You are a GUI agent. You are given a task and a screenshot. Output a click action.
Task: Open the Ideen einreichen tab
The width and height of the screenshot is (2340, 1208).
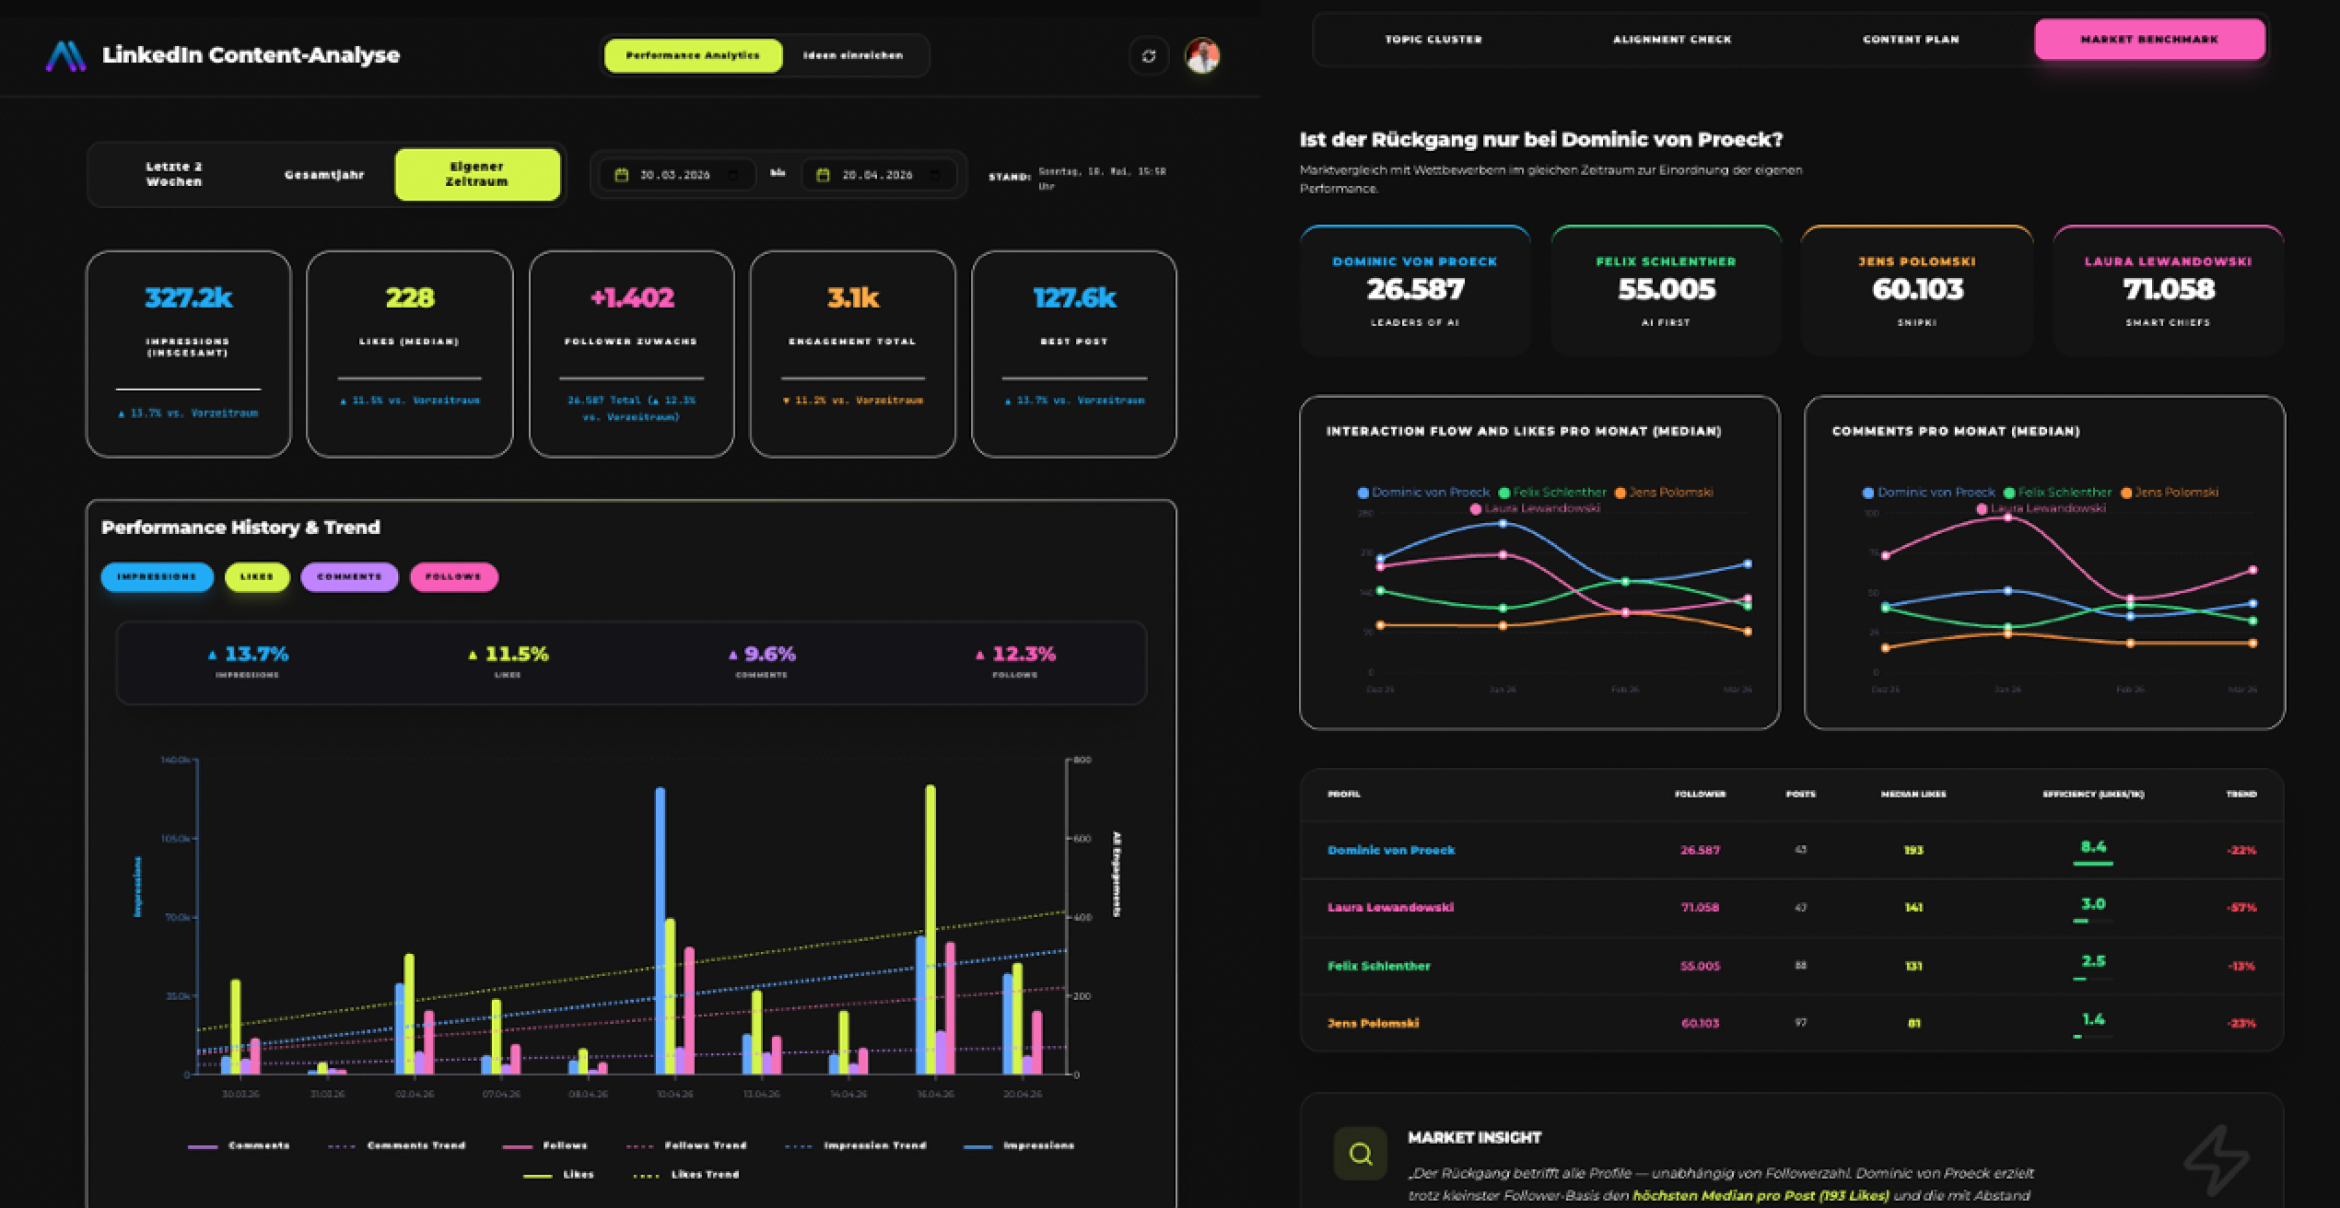click(853, 55)
